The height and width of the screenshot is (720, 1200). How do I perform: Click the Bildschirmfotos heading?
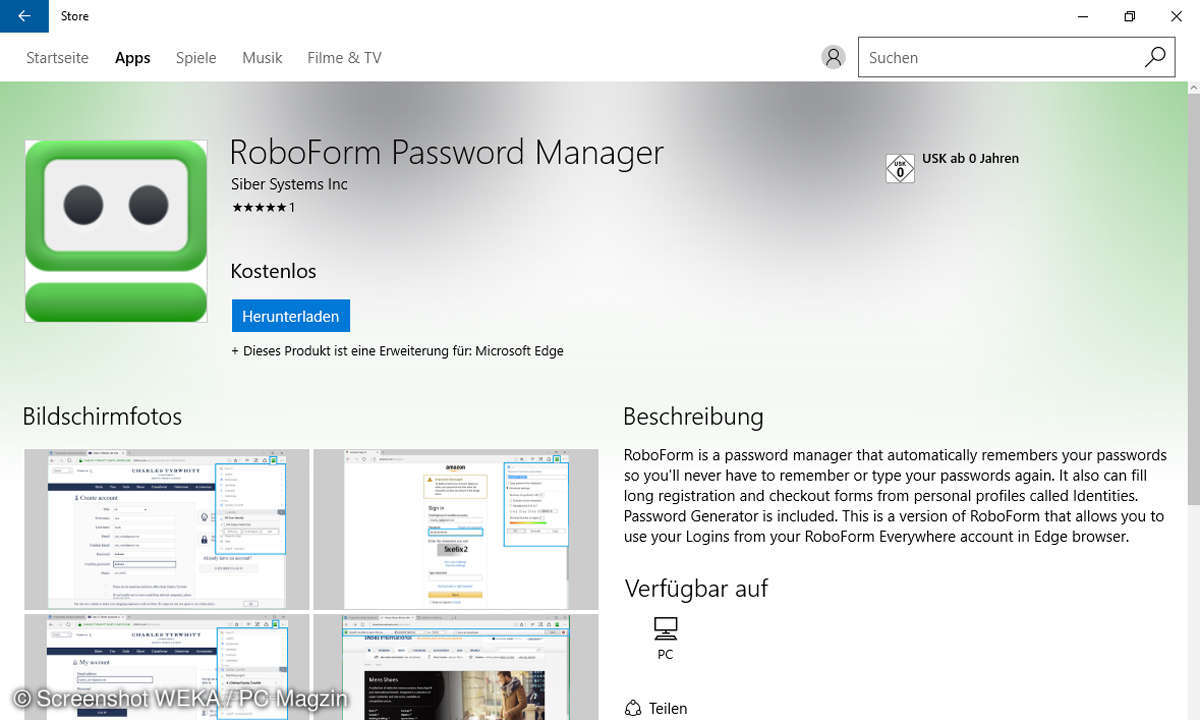[102, 416]
